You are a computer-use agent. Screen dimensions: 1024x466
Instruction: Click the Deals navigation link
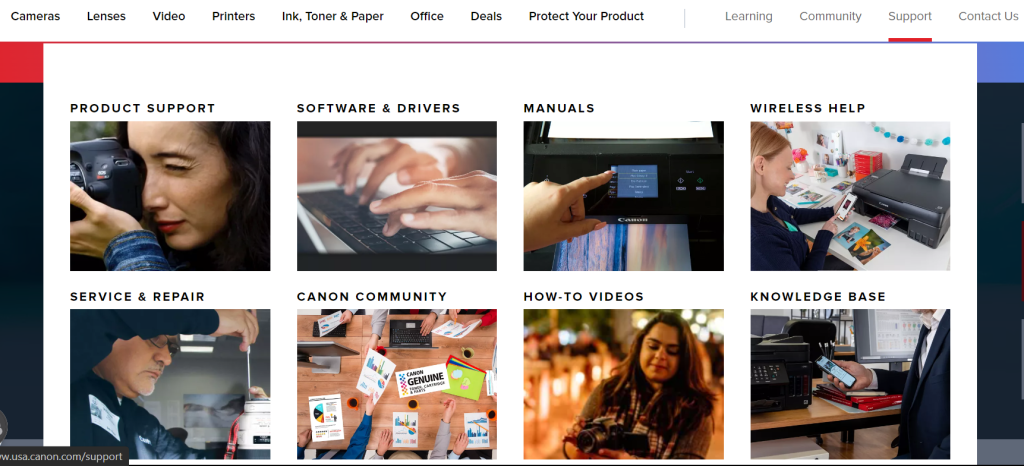487,16
